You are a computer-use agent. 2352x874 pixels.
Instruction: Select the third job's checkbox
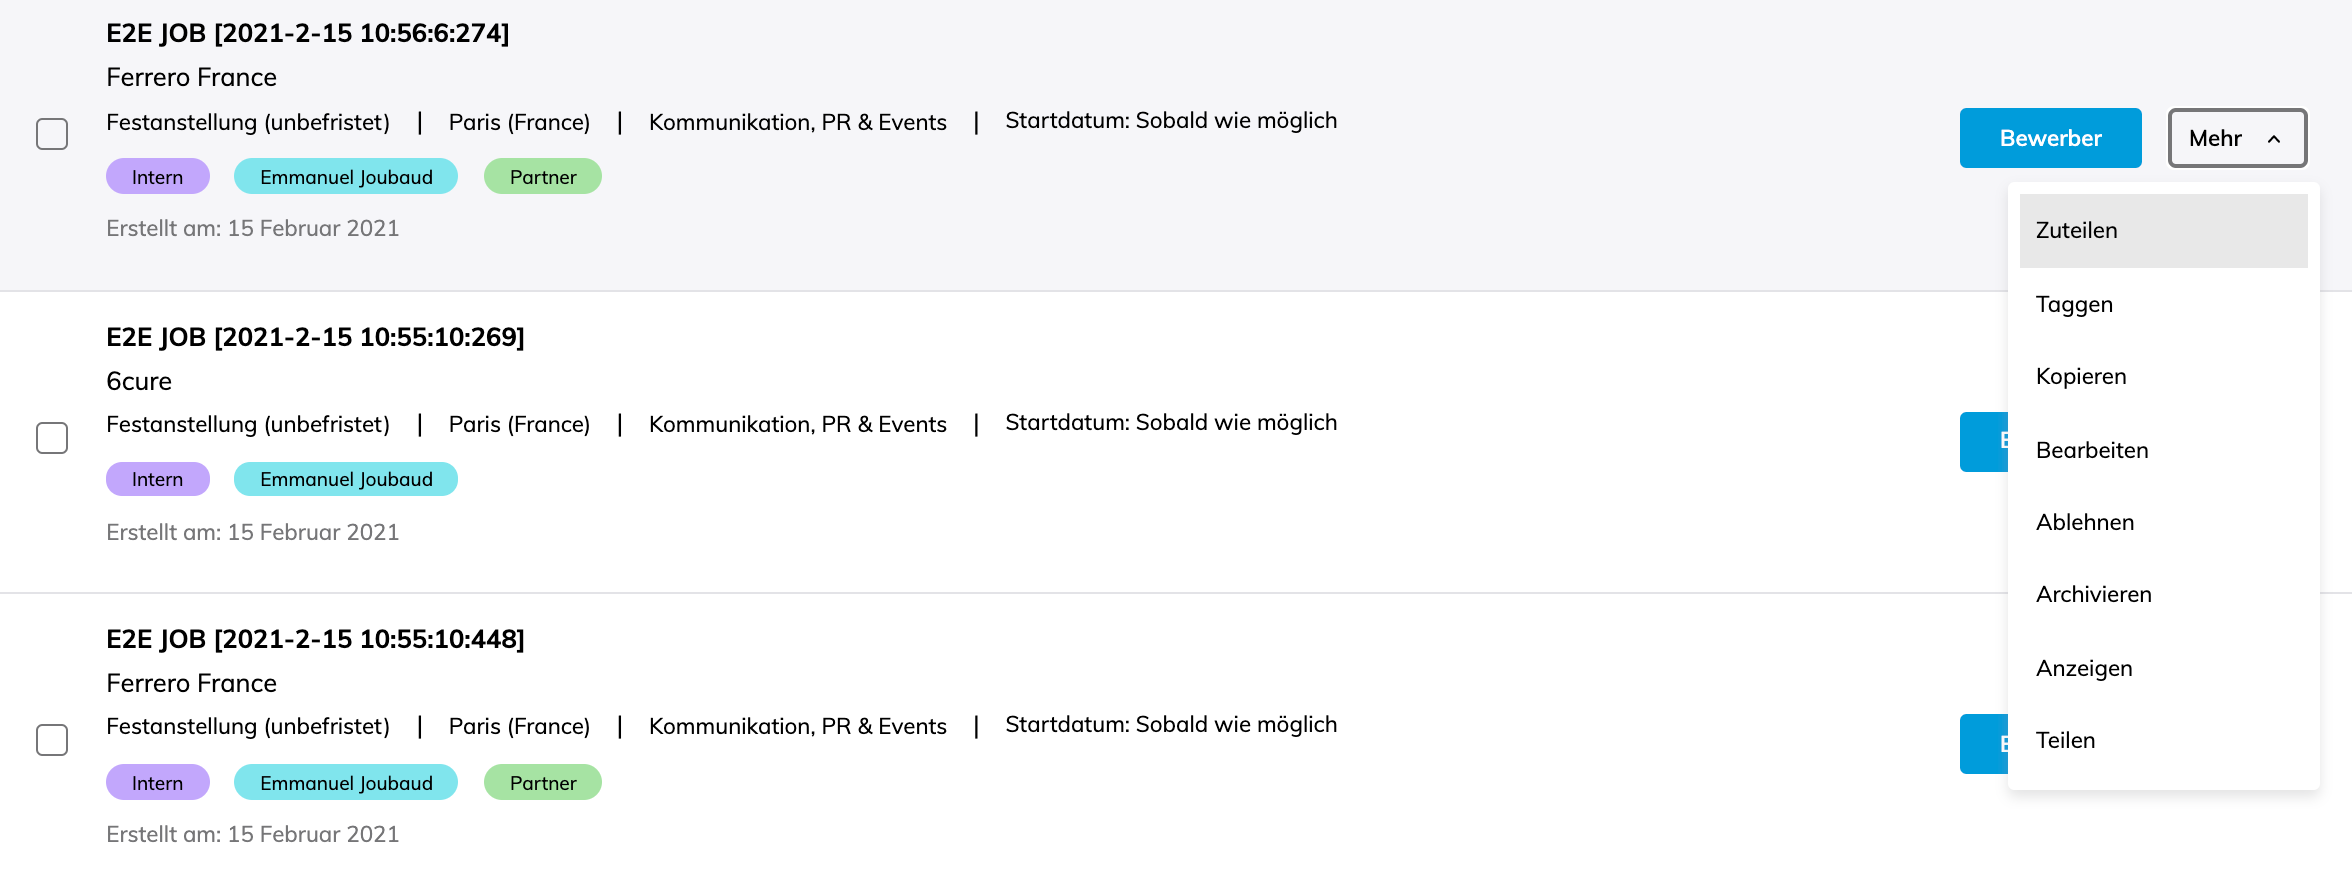(52, 740)
